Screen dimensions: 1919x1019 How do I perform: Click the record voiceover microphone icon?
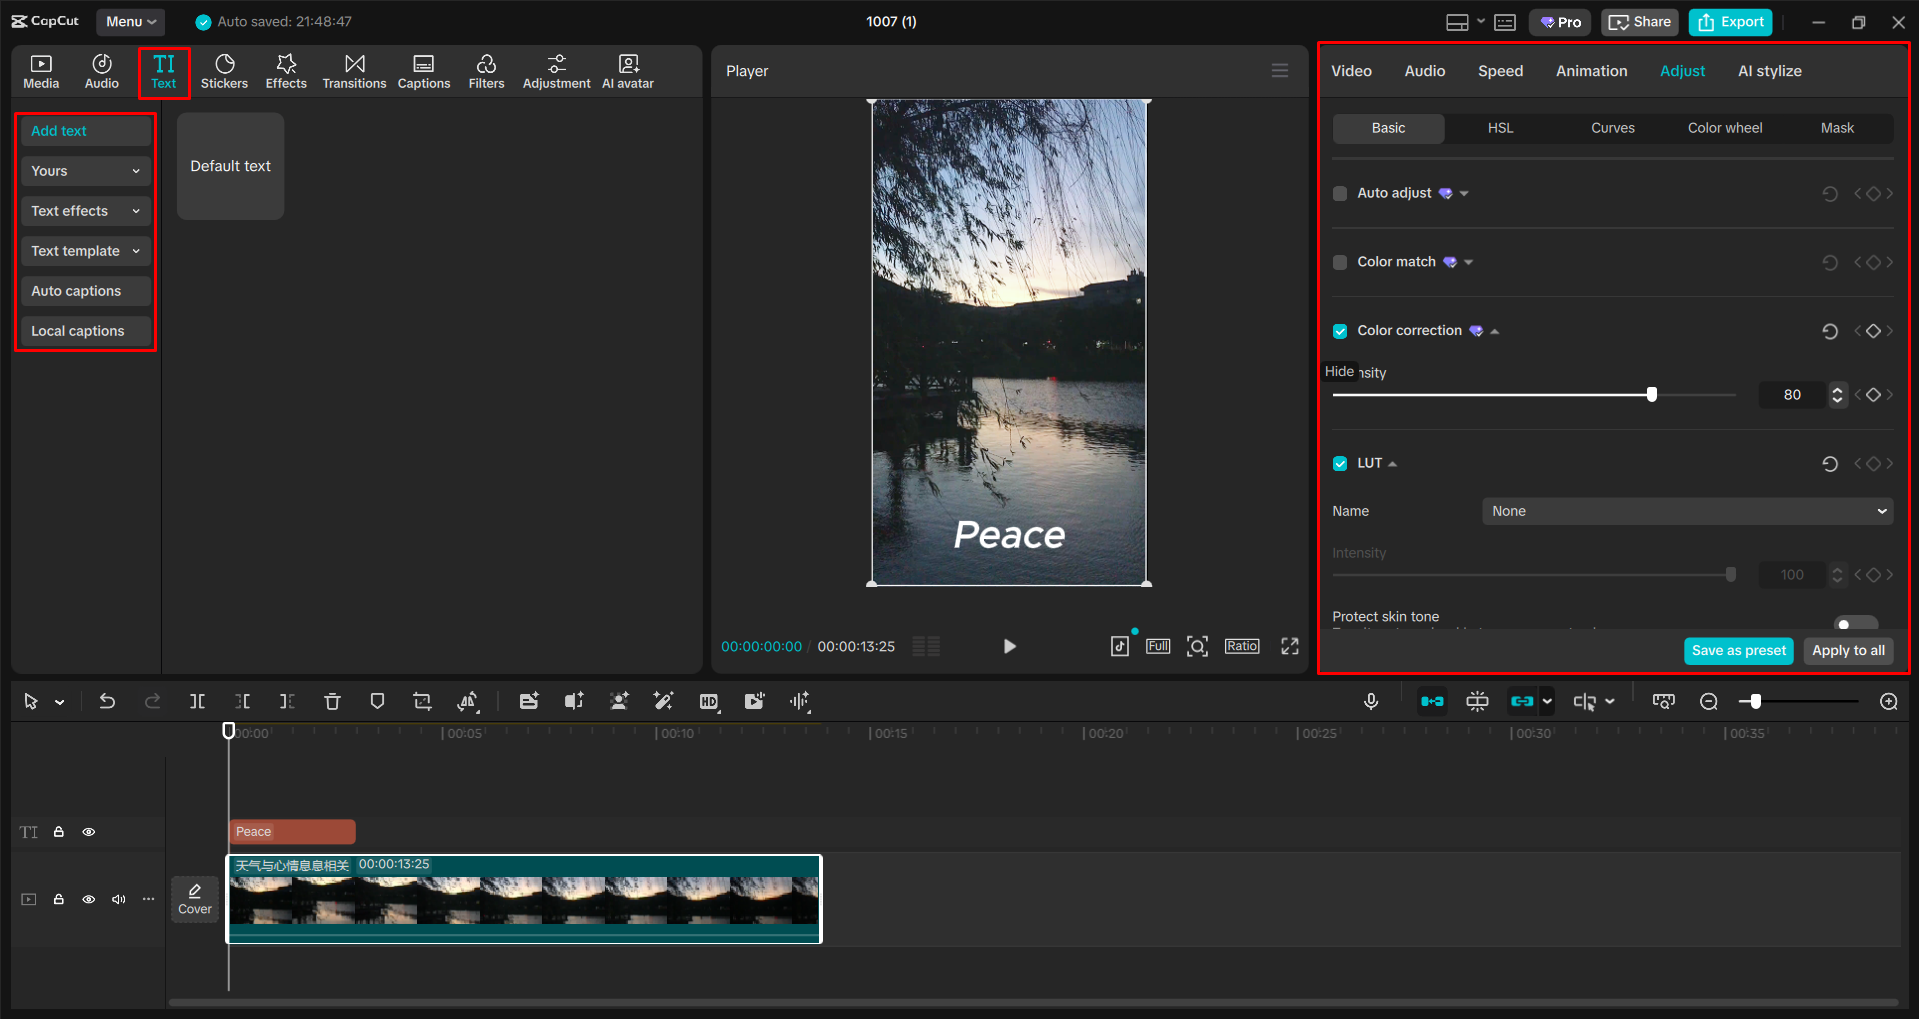(1370, 701)
